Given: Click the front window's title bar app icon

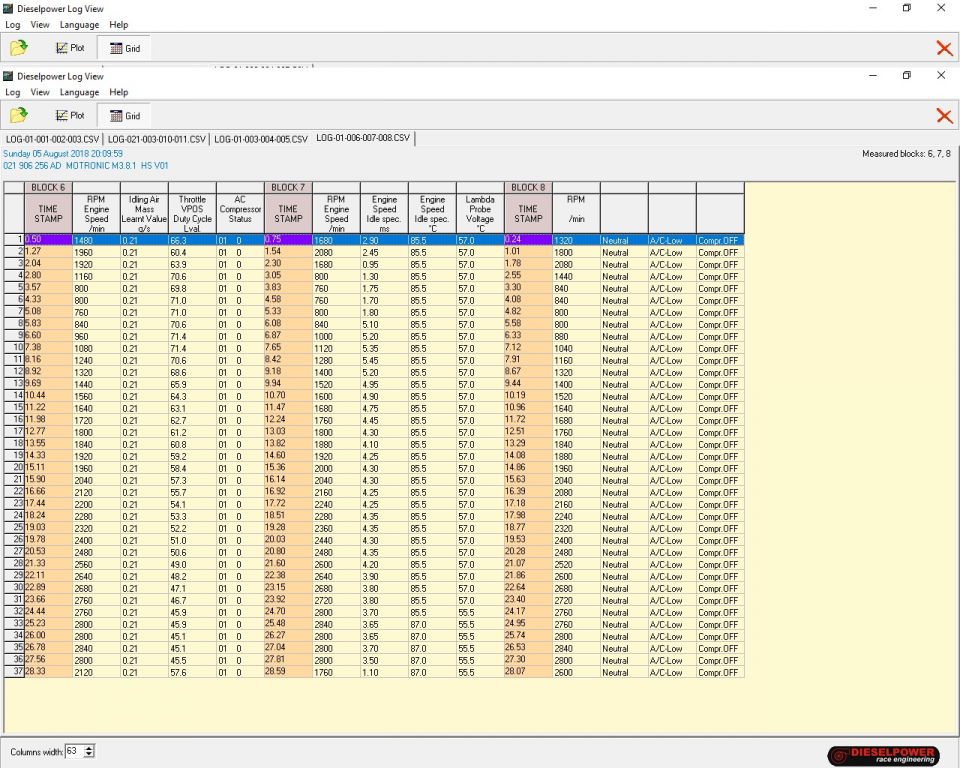Looking at the screenshot, I should click(x=8, y=76).
